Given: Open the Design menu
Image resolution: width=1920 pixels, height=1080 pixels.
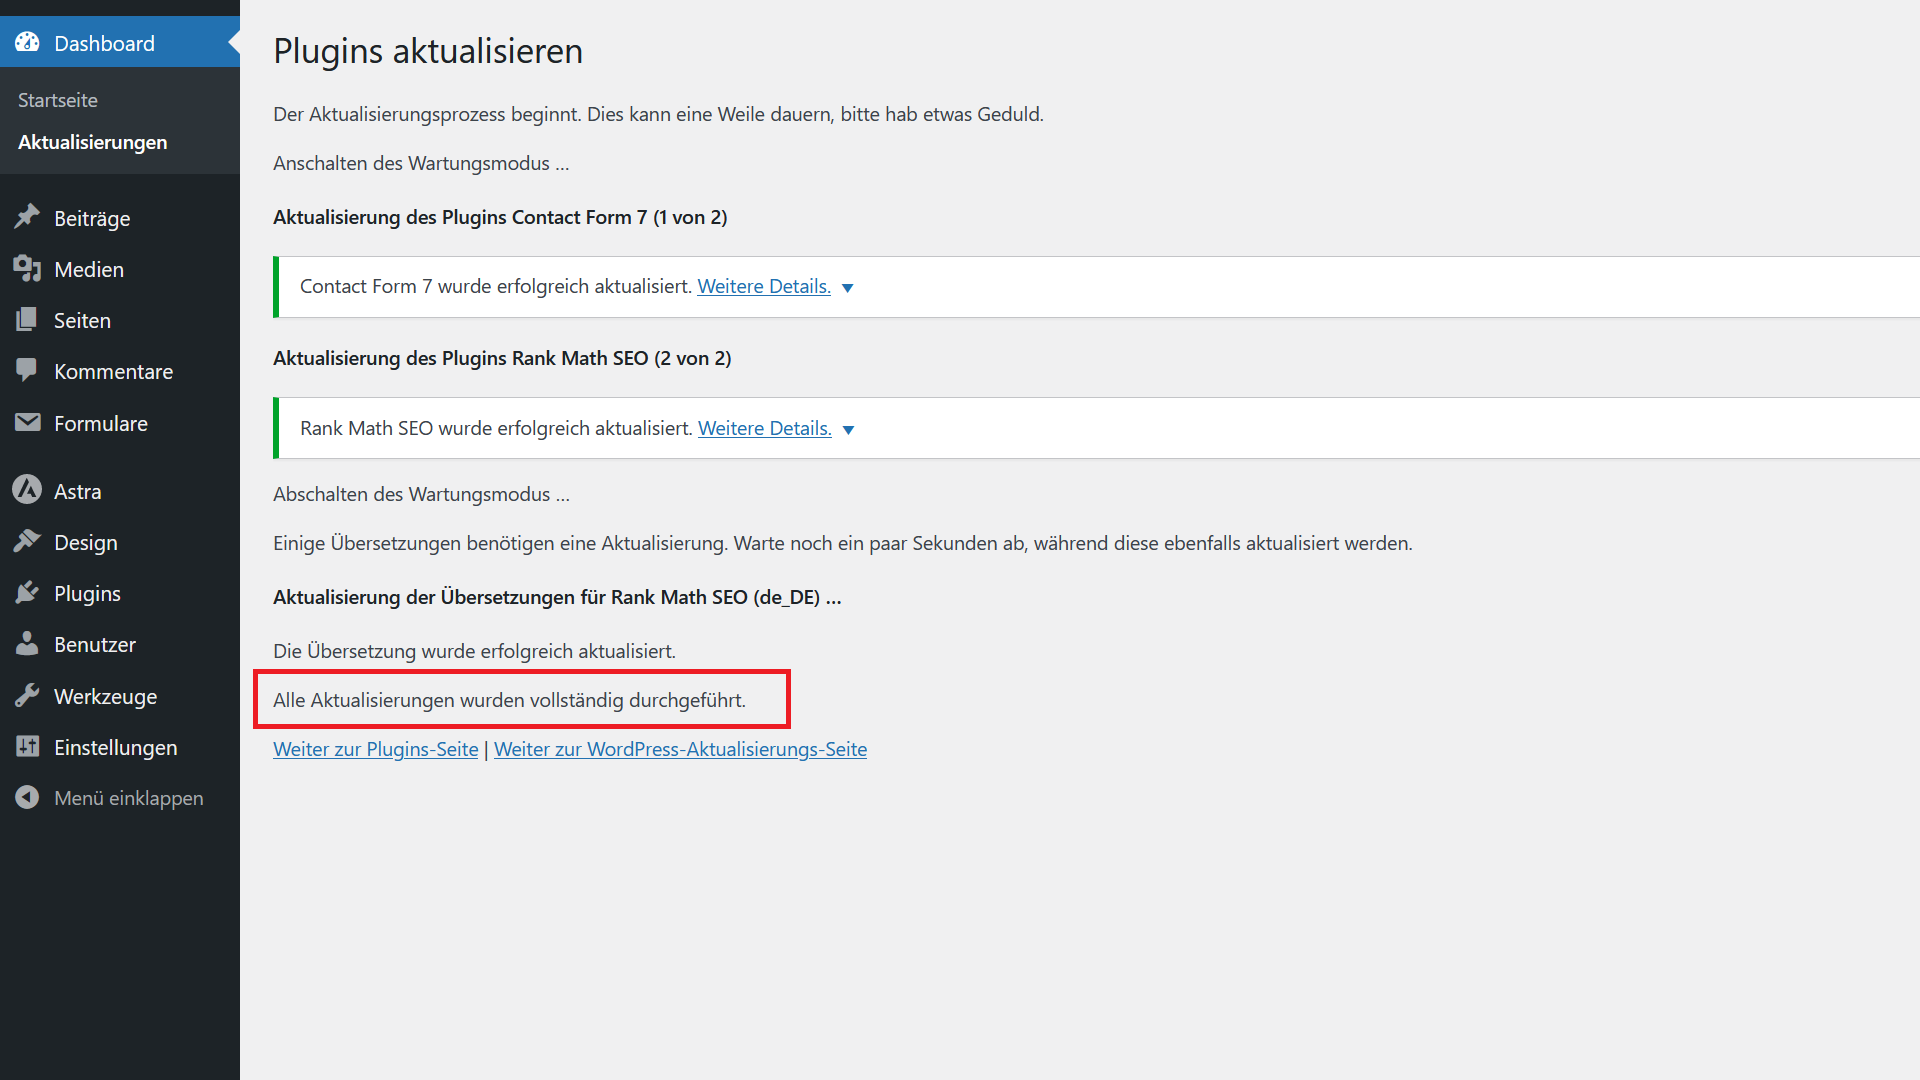Looking at the screenshot, I should 120,542.
